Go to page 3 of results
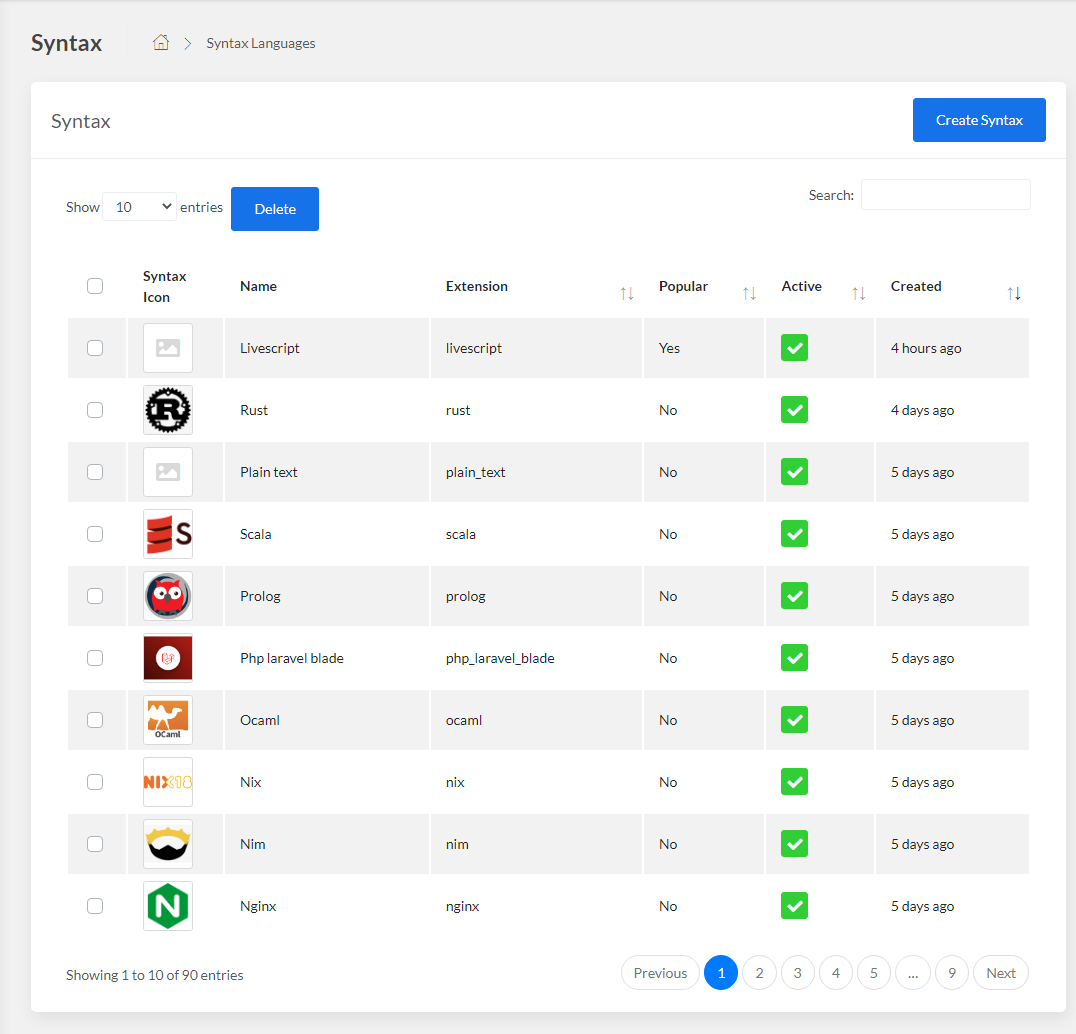 point(797,973)
